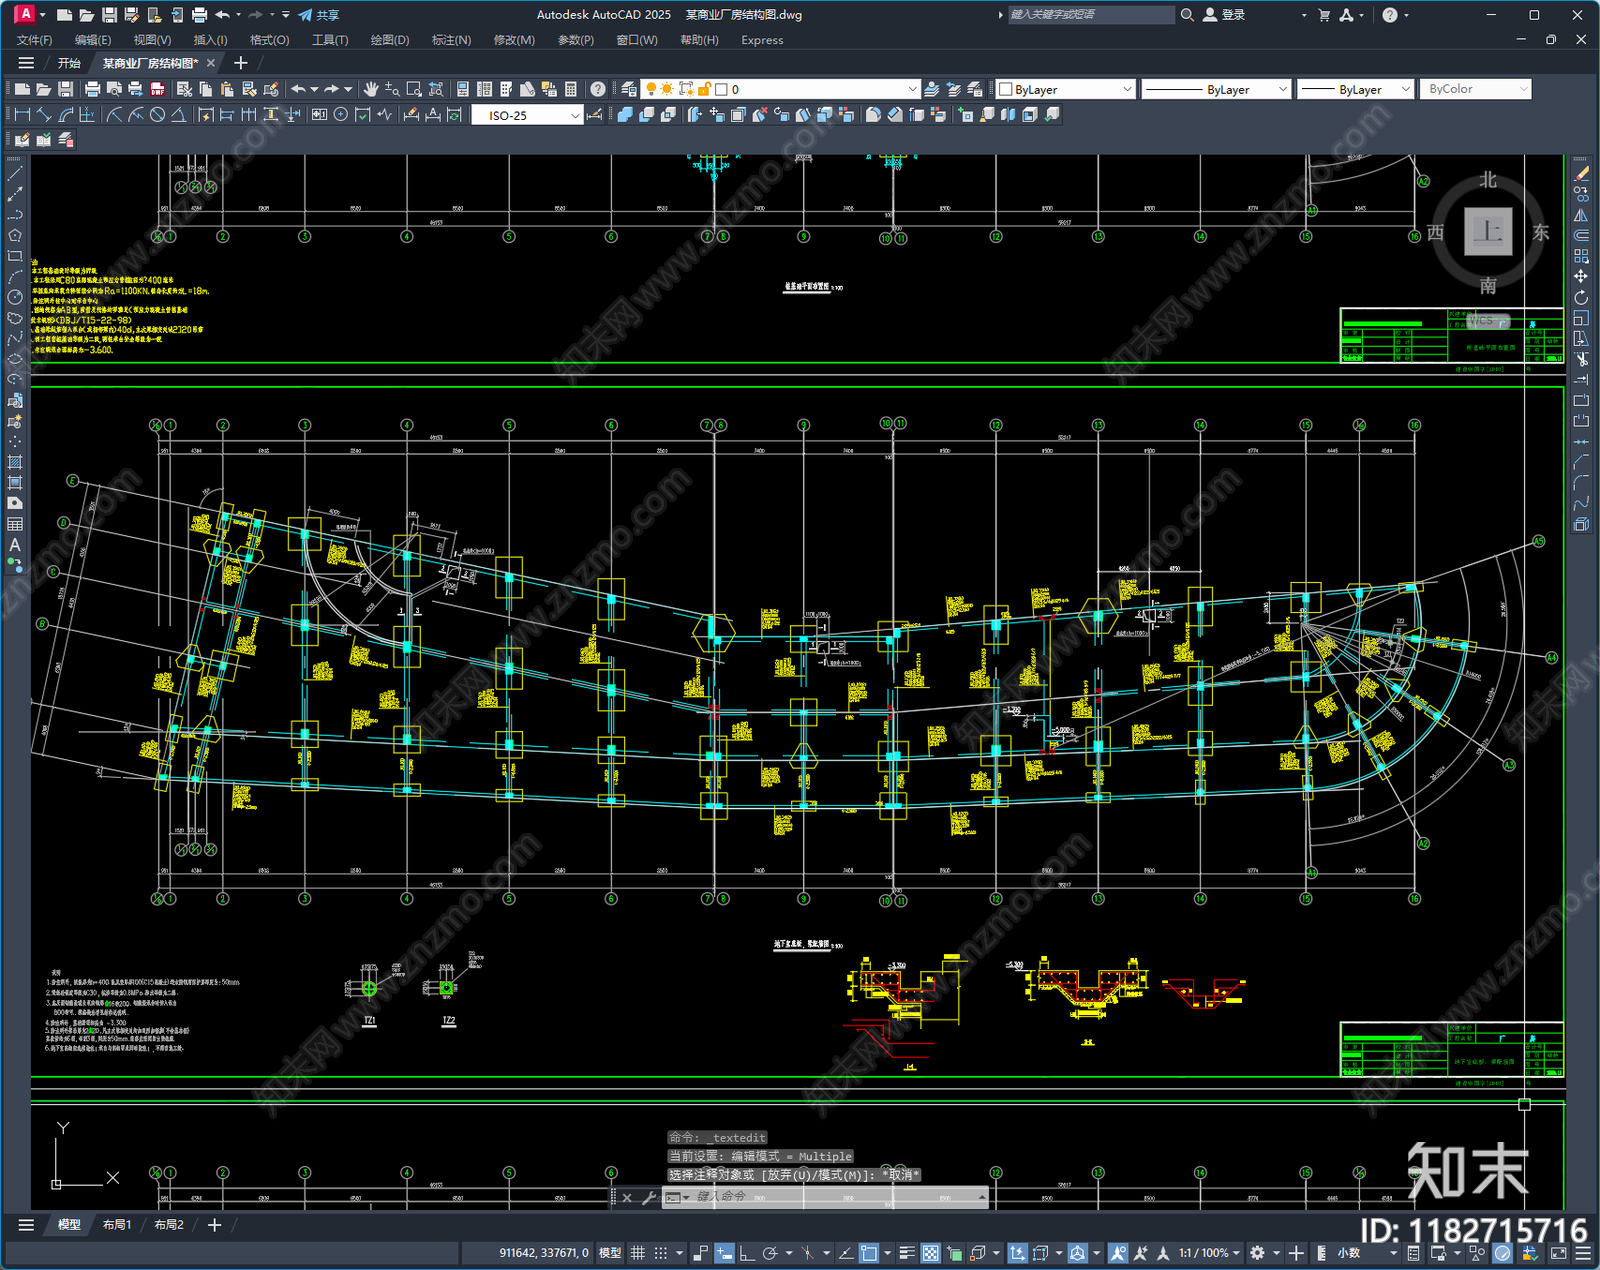1600x1270 pixels.
Task: Click the 模型 model space button in status bar
Action: (x=610, y=1253)
